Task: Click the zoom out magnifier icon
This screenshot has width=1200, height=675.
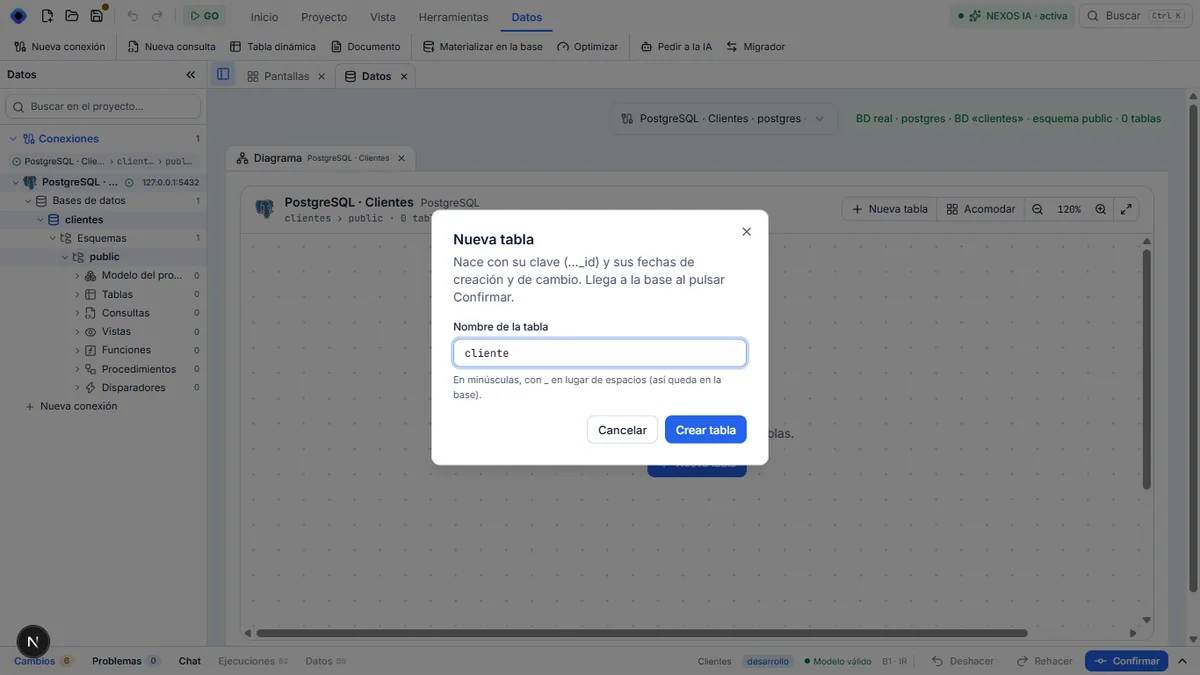Action: click(x=1038, y=209)
